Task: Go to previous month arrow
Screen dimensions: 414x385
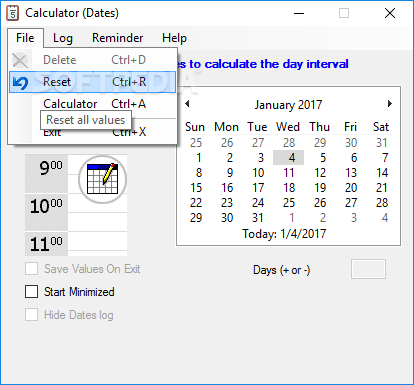Action: tap(187, 104)
